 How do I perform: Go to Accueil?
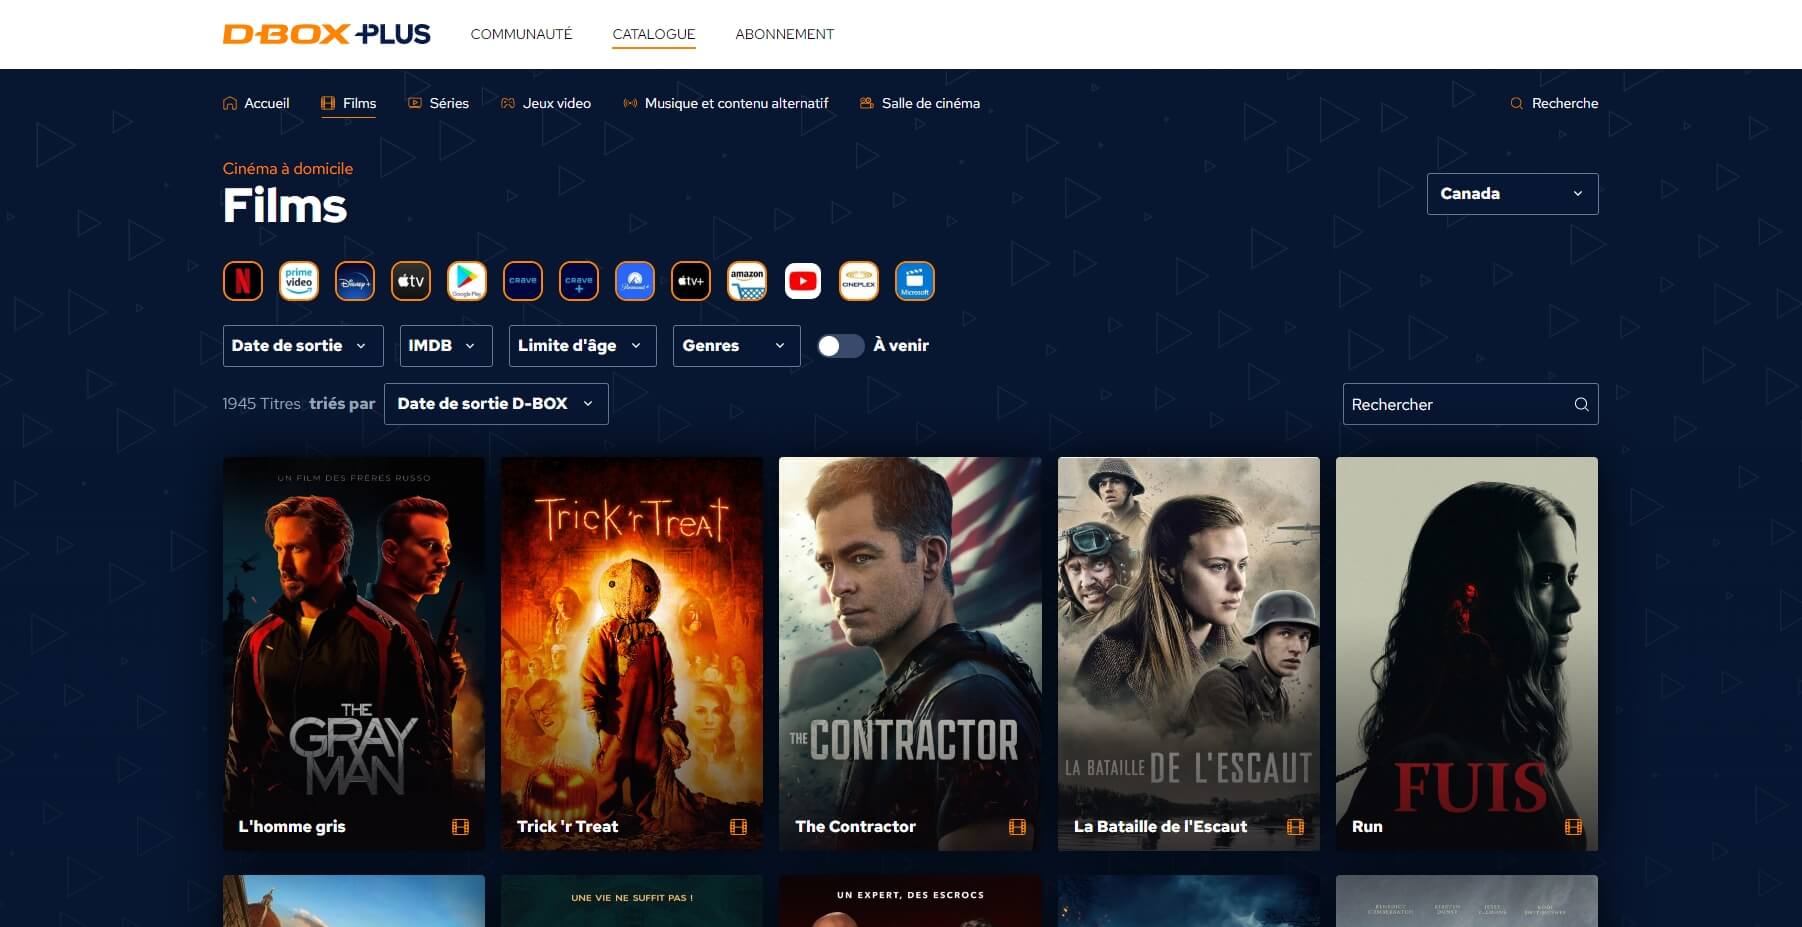pyautogui.click(x=256, y=103)
